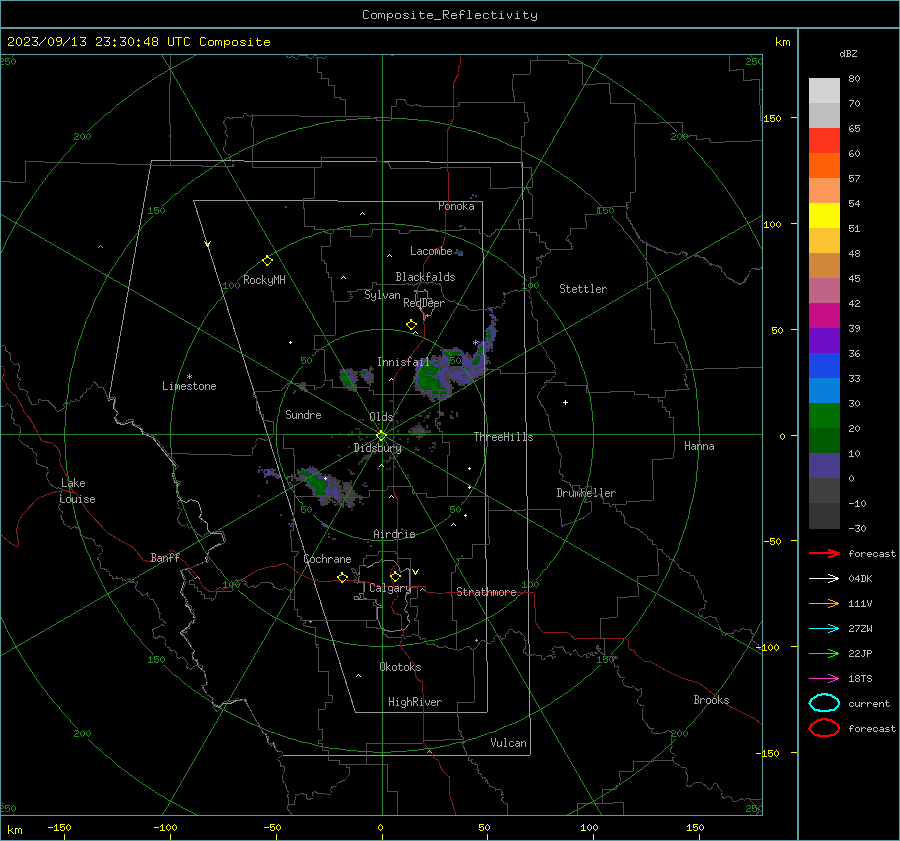Click the Ponoka city label
The image size is (900, 841).
(456, 207)
